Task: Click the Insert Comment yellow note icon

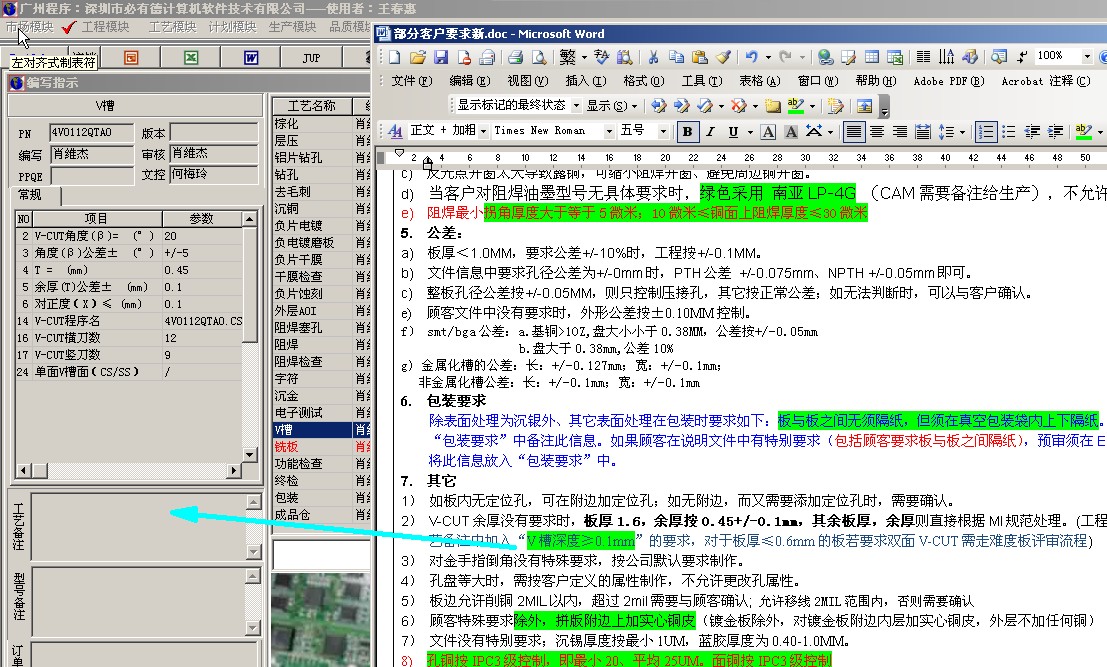Action: 772,106
